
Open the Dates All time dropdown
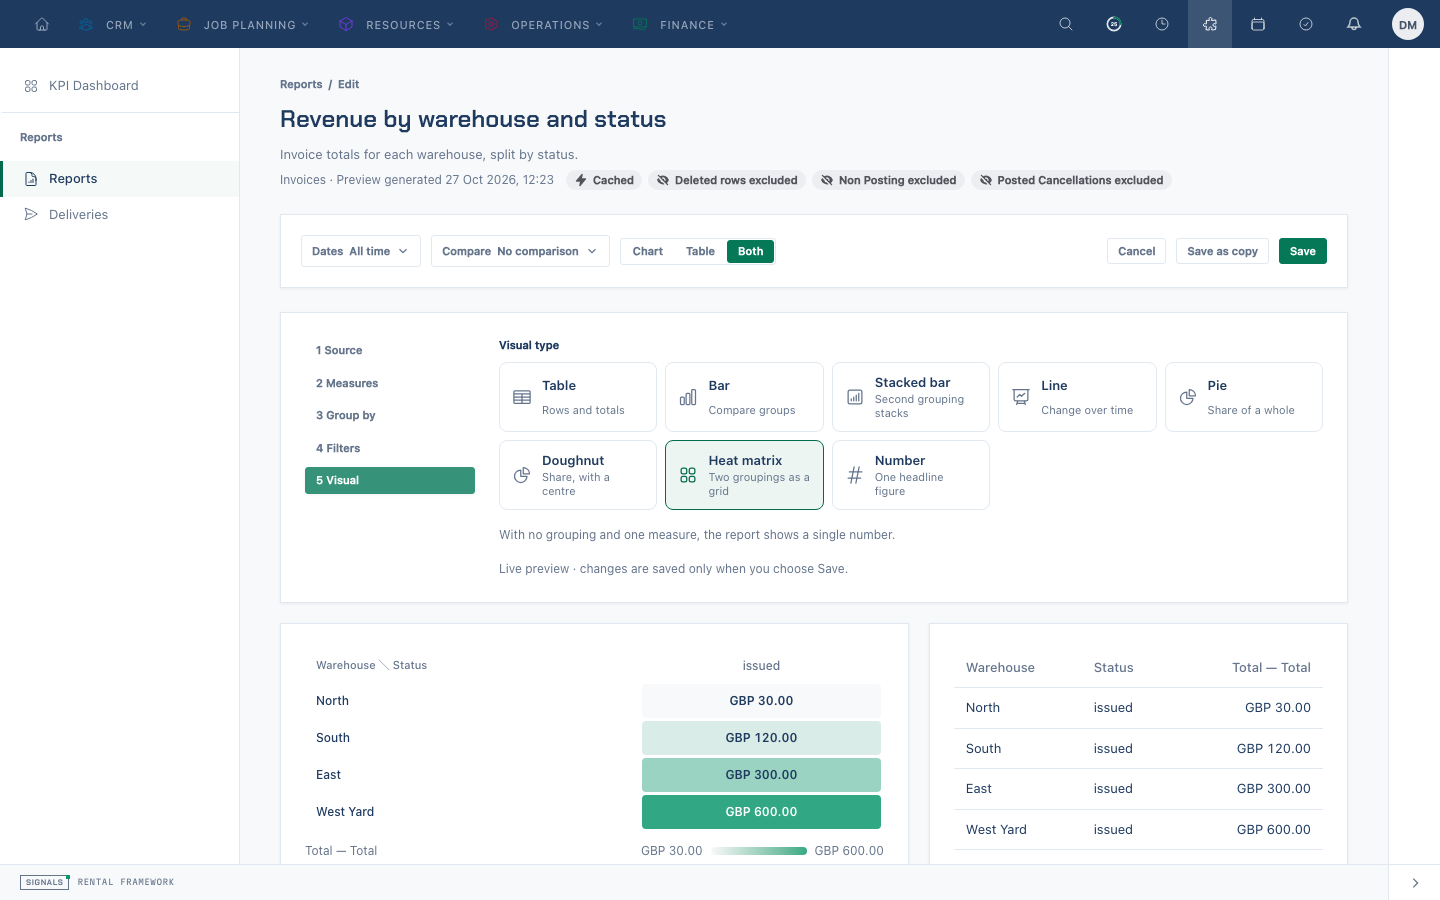point(361,251)
